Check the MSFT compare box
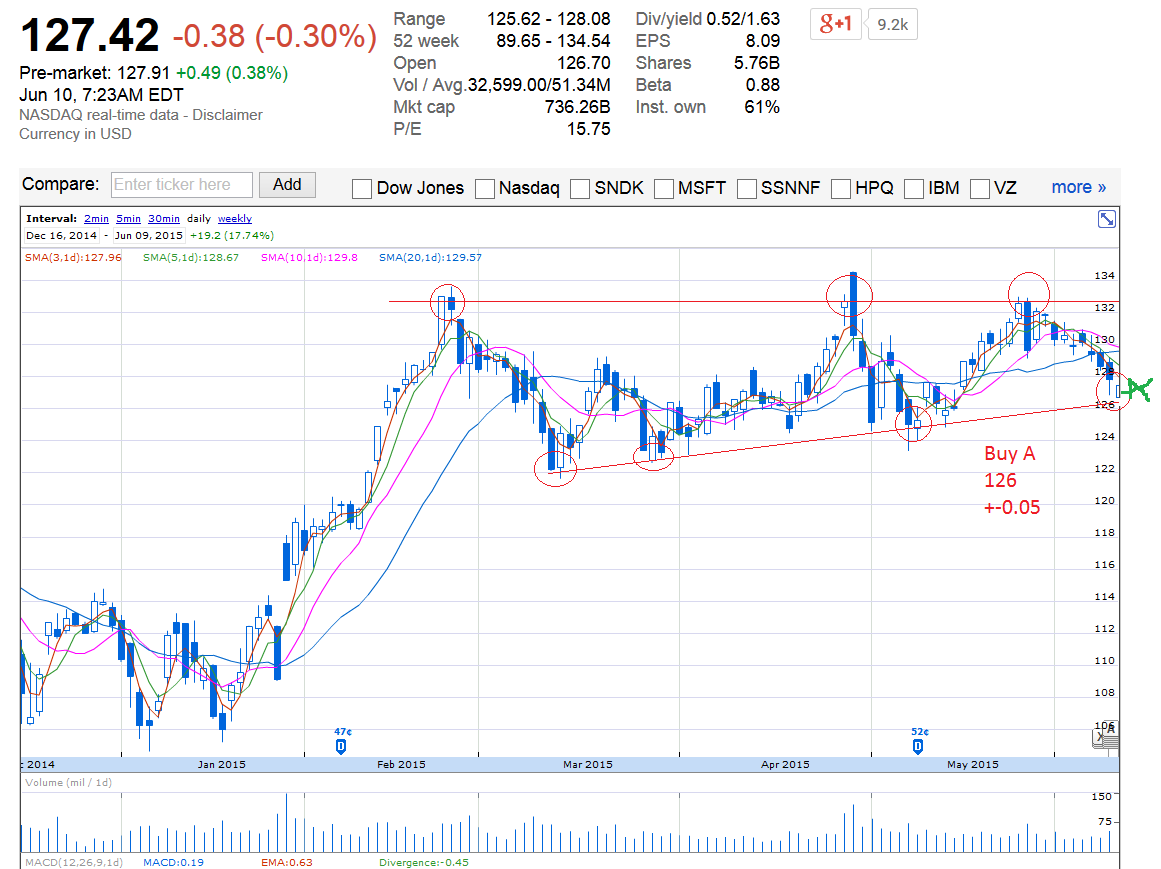1161x869 pixels. click(664, 188)
